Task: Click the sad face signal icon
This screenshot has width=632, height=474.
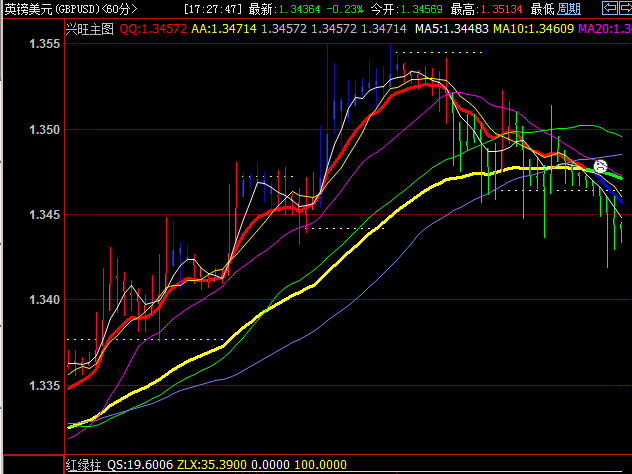Action: click(600, 167)
